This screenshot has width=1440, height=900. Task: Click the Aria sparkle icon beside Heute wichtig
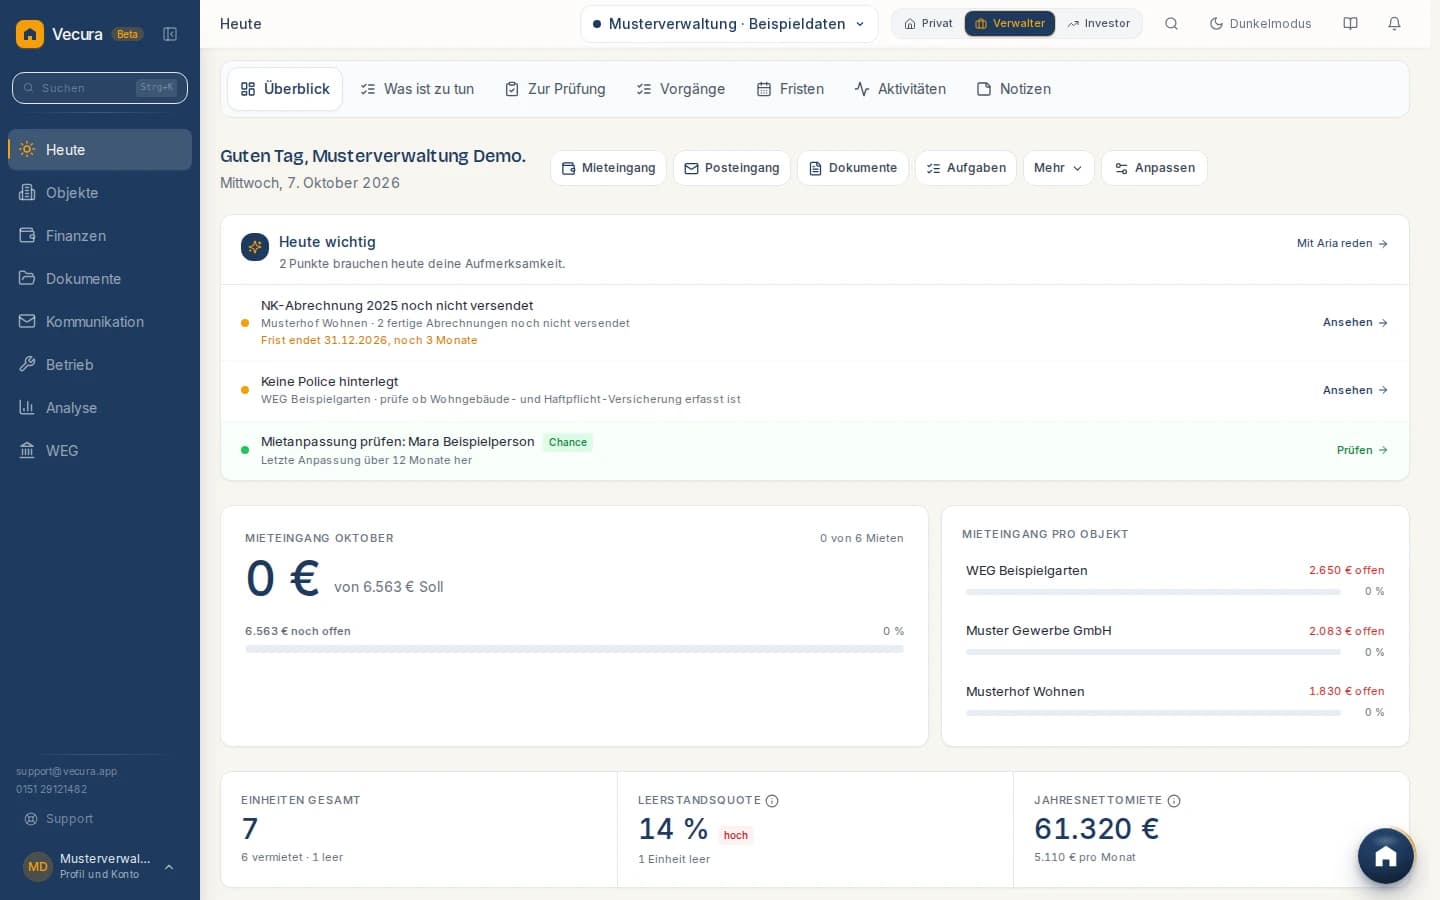pyautogui.click(x=255, y=246)
